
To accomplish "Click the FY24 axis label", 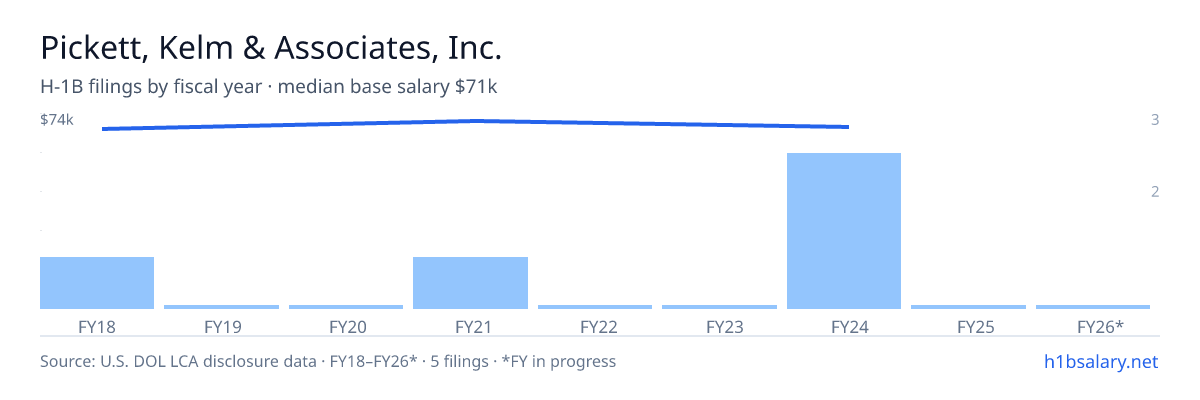I will coord(844,326).
